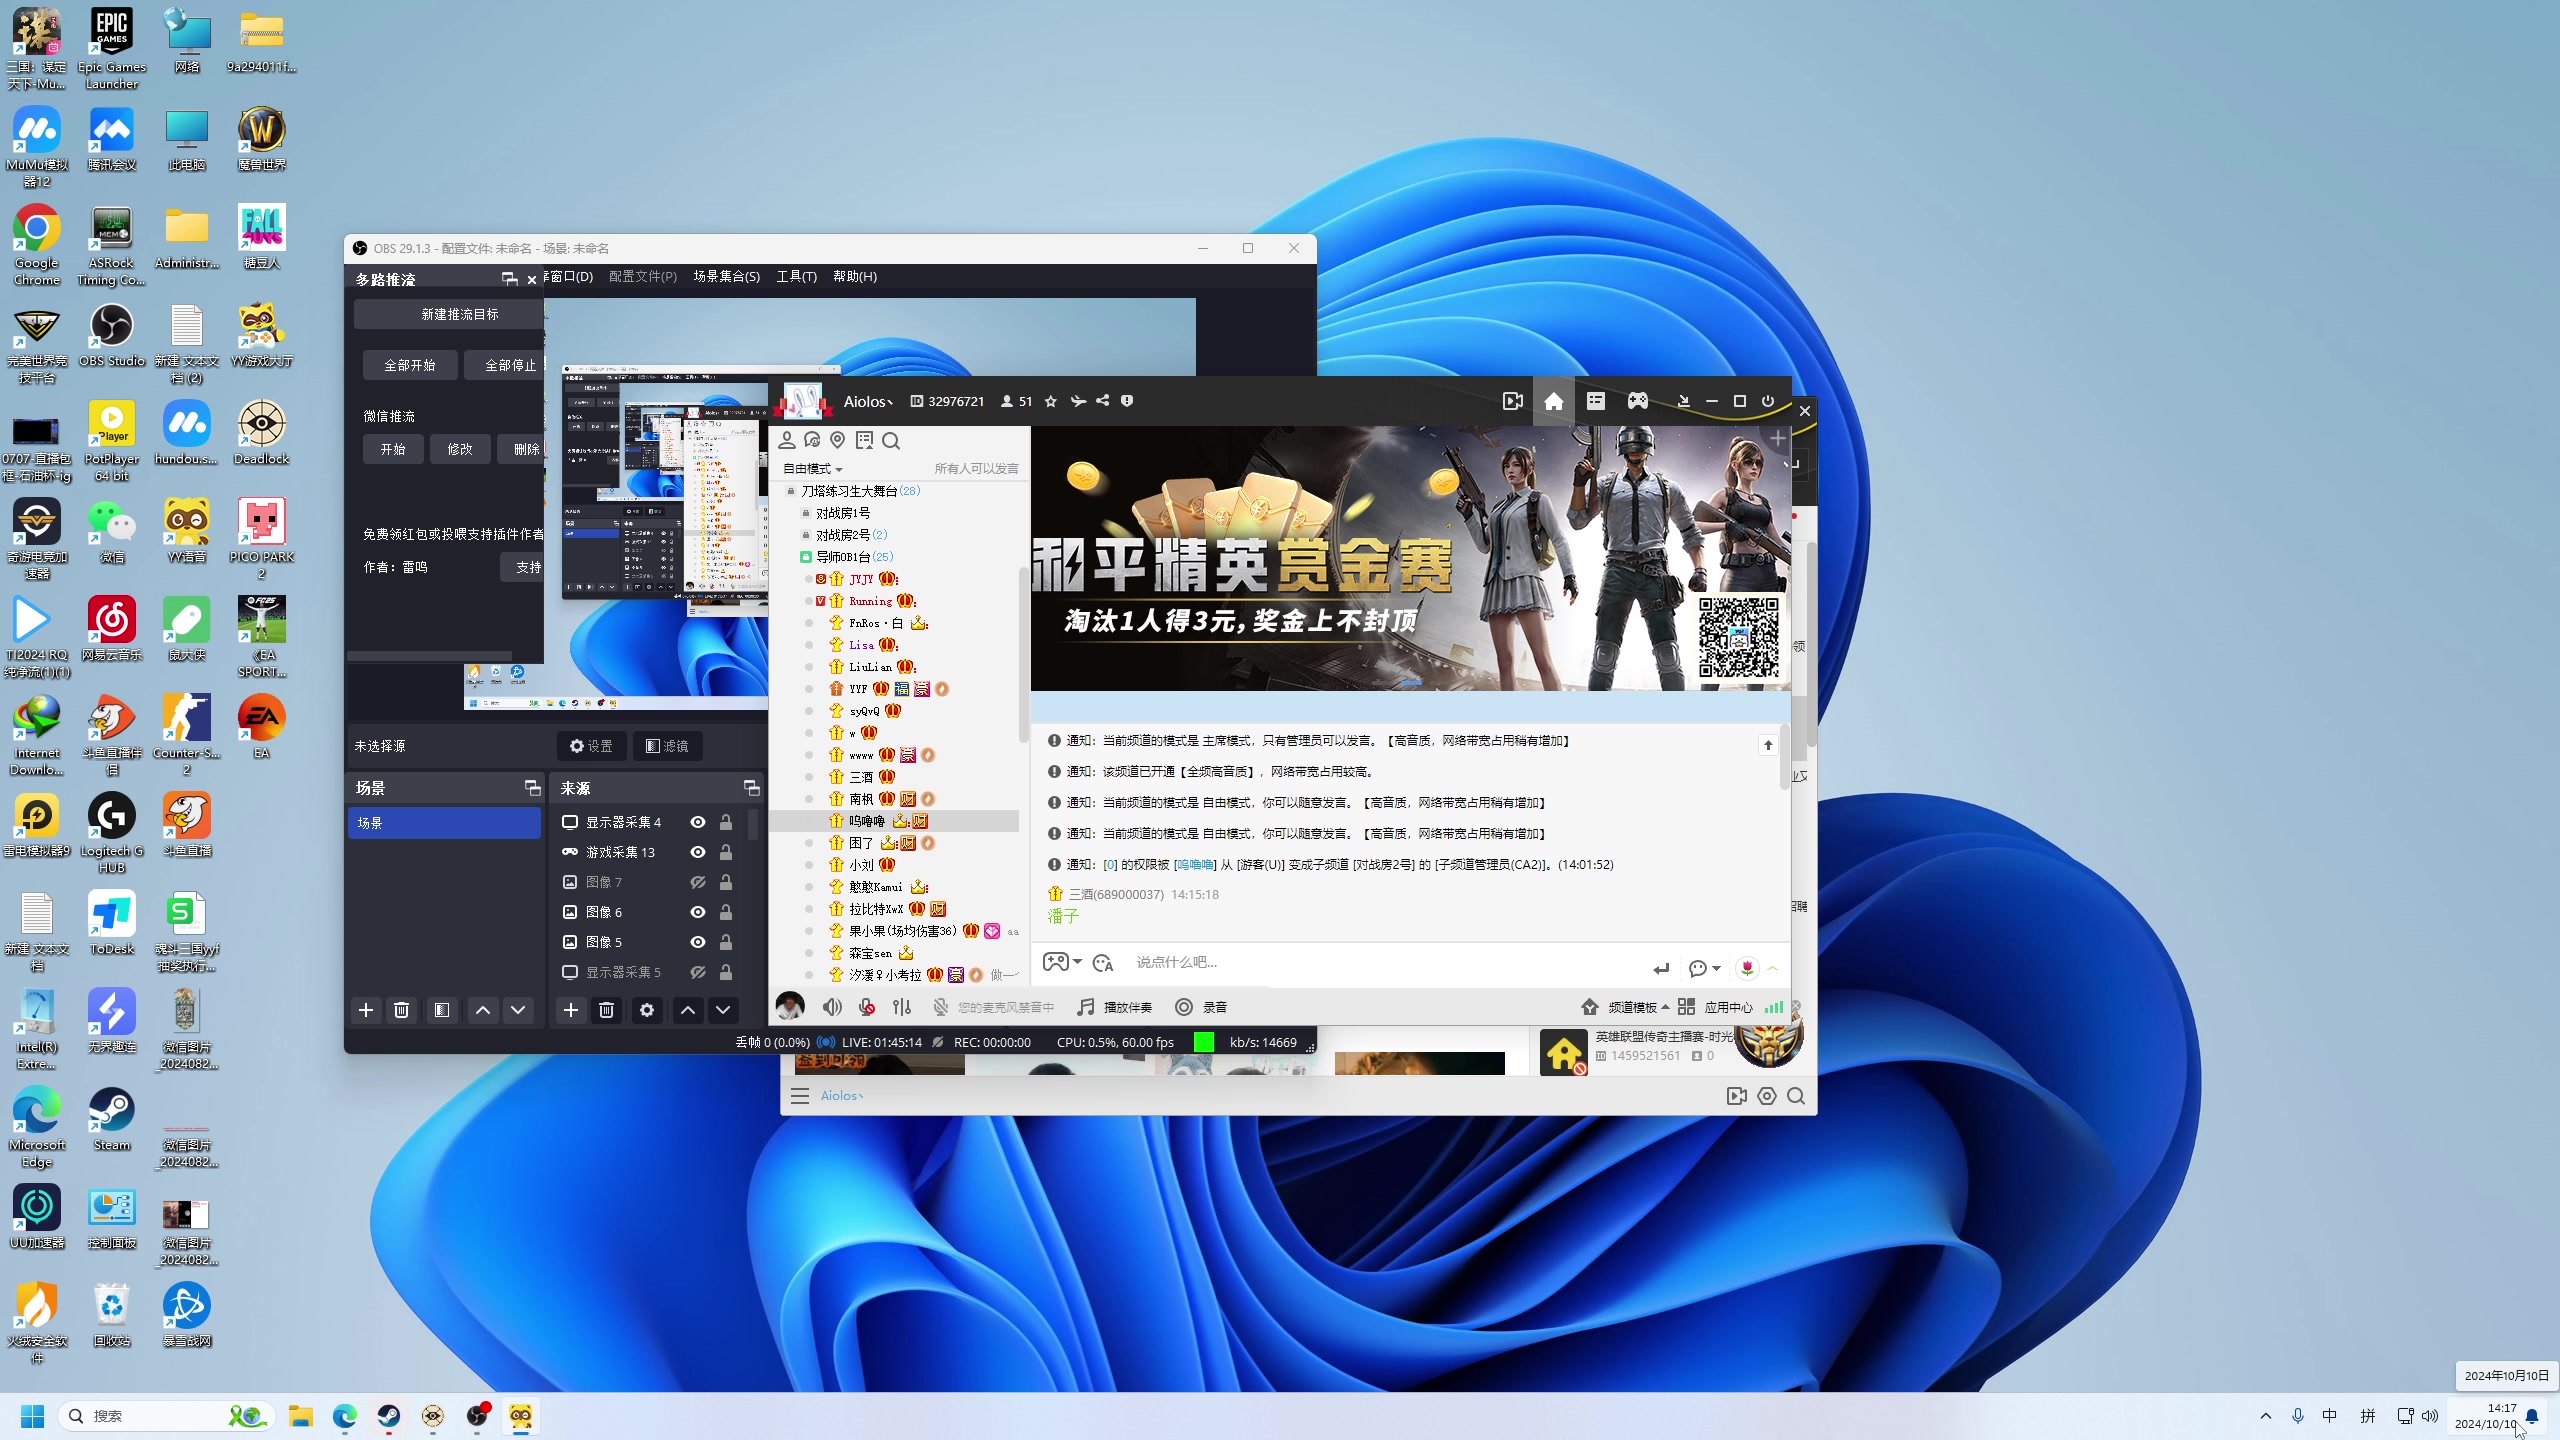Toggle lock on 游戏采集 13 source
2560x1440 pixels.
coord(726,852)
